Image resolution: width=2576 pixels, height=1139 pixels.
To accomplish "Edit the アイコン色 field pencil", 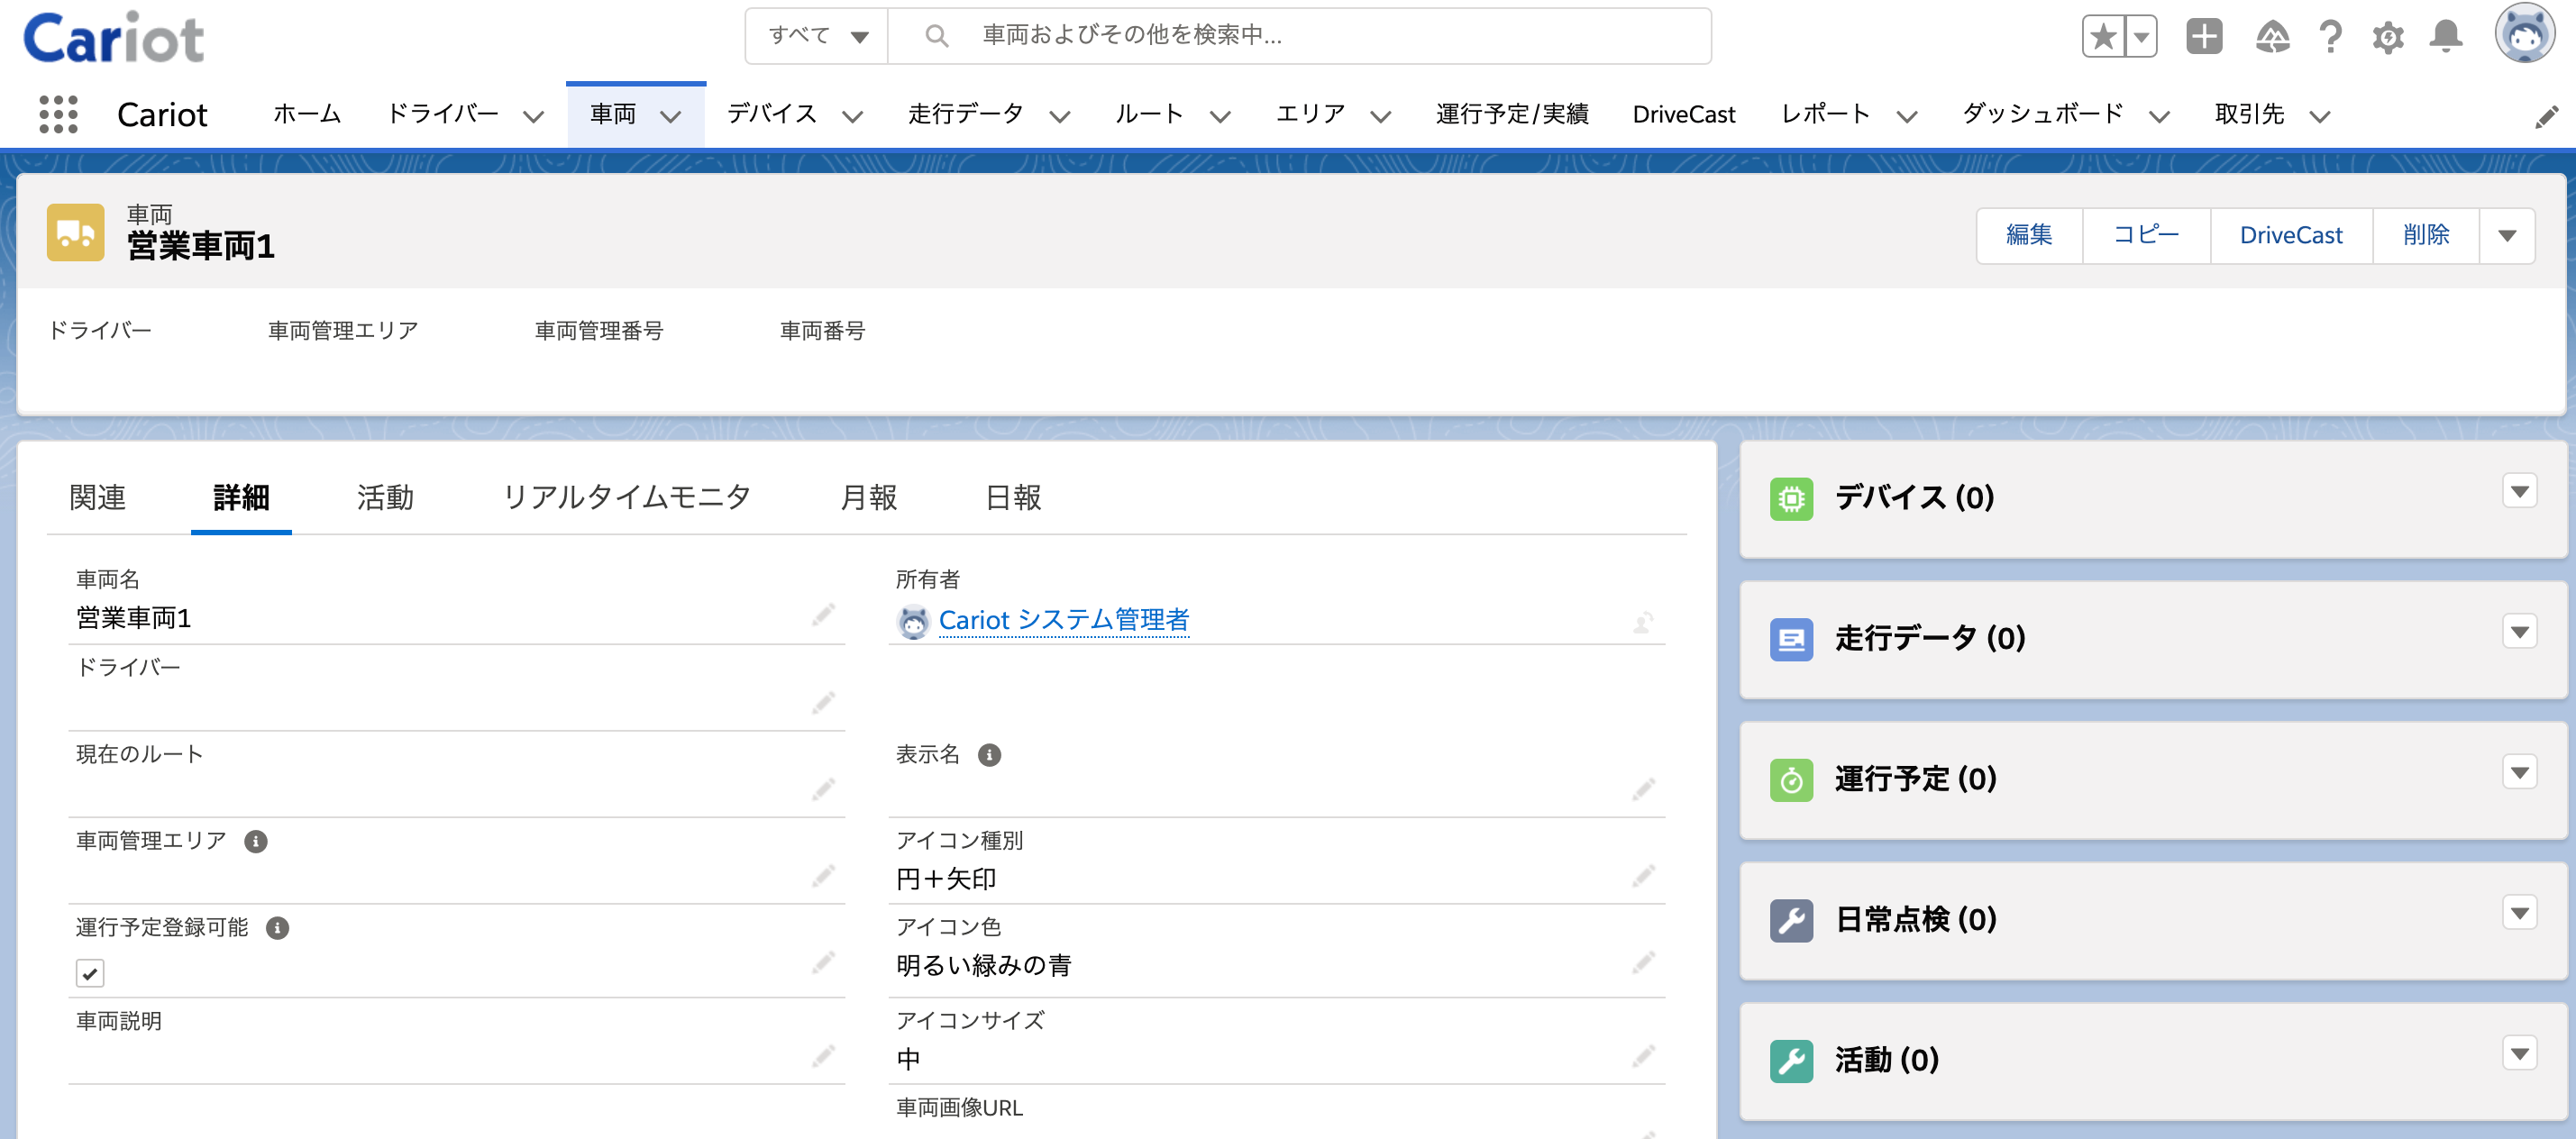I will point(1643,963).
